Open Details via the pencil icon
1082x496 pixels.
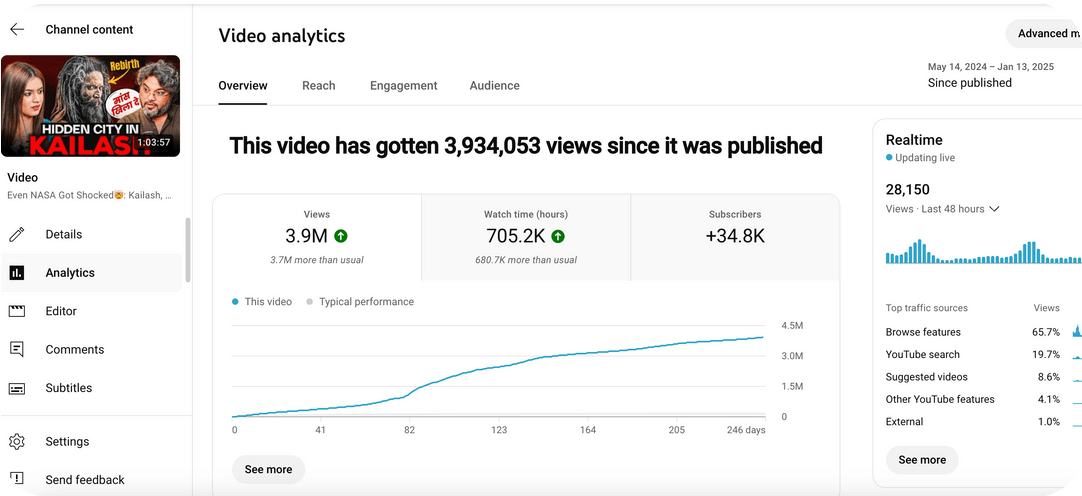click(17, 234)
